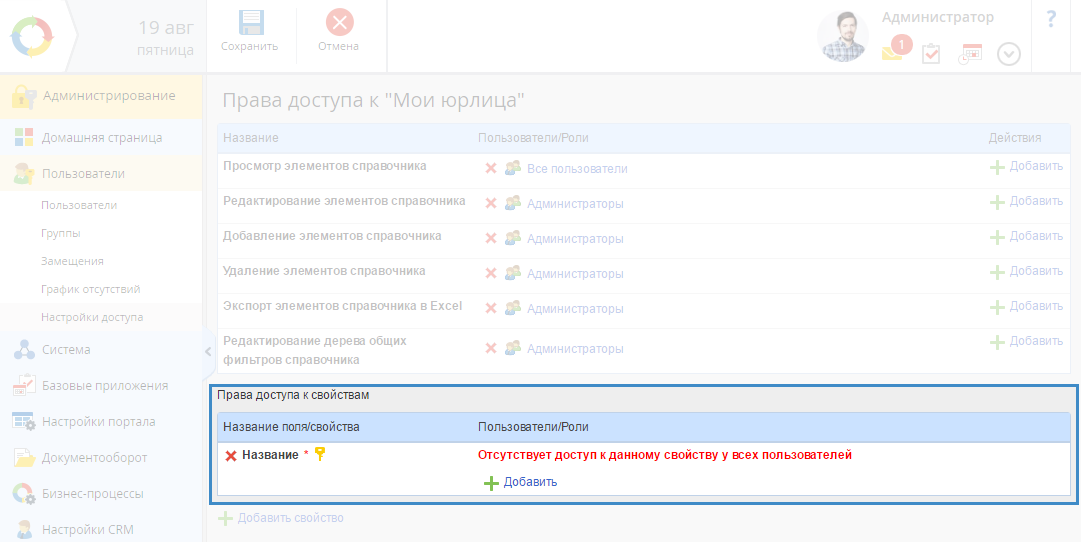Screen dimensions: 1081x542
Task: Open Настройки доступа in sidebar
Action: pyautogui.click(x=92, y=317)
